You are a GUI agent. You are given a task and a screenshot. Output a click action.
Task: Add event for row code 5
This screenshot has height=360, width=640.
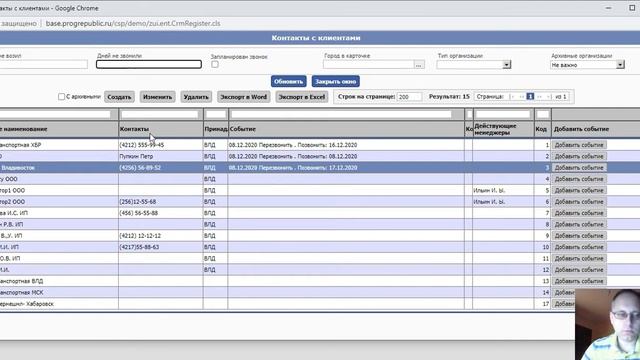(579, 190)
